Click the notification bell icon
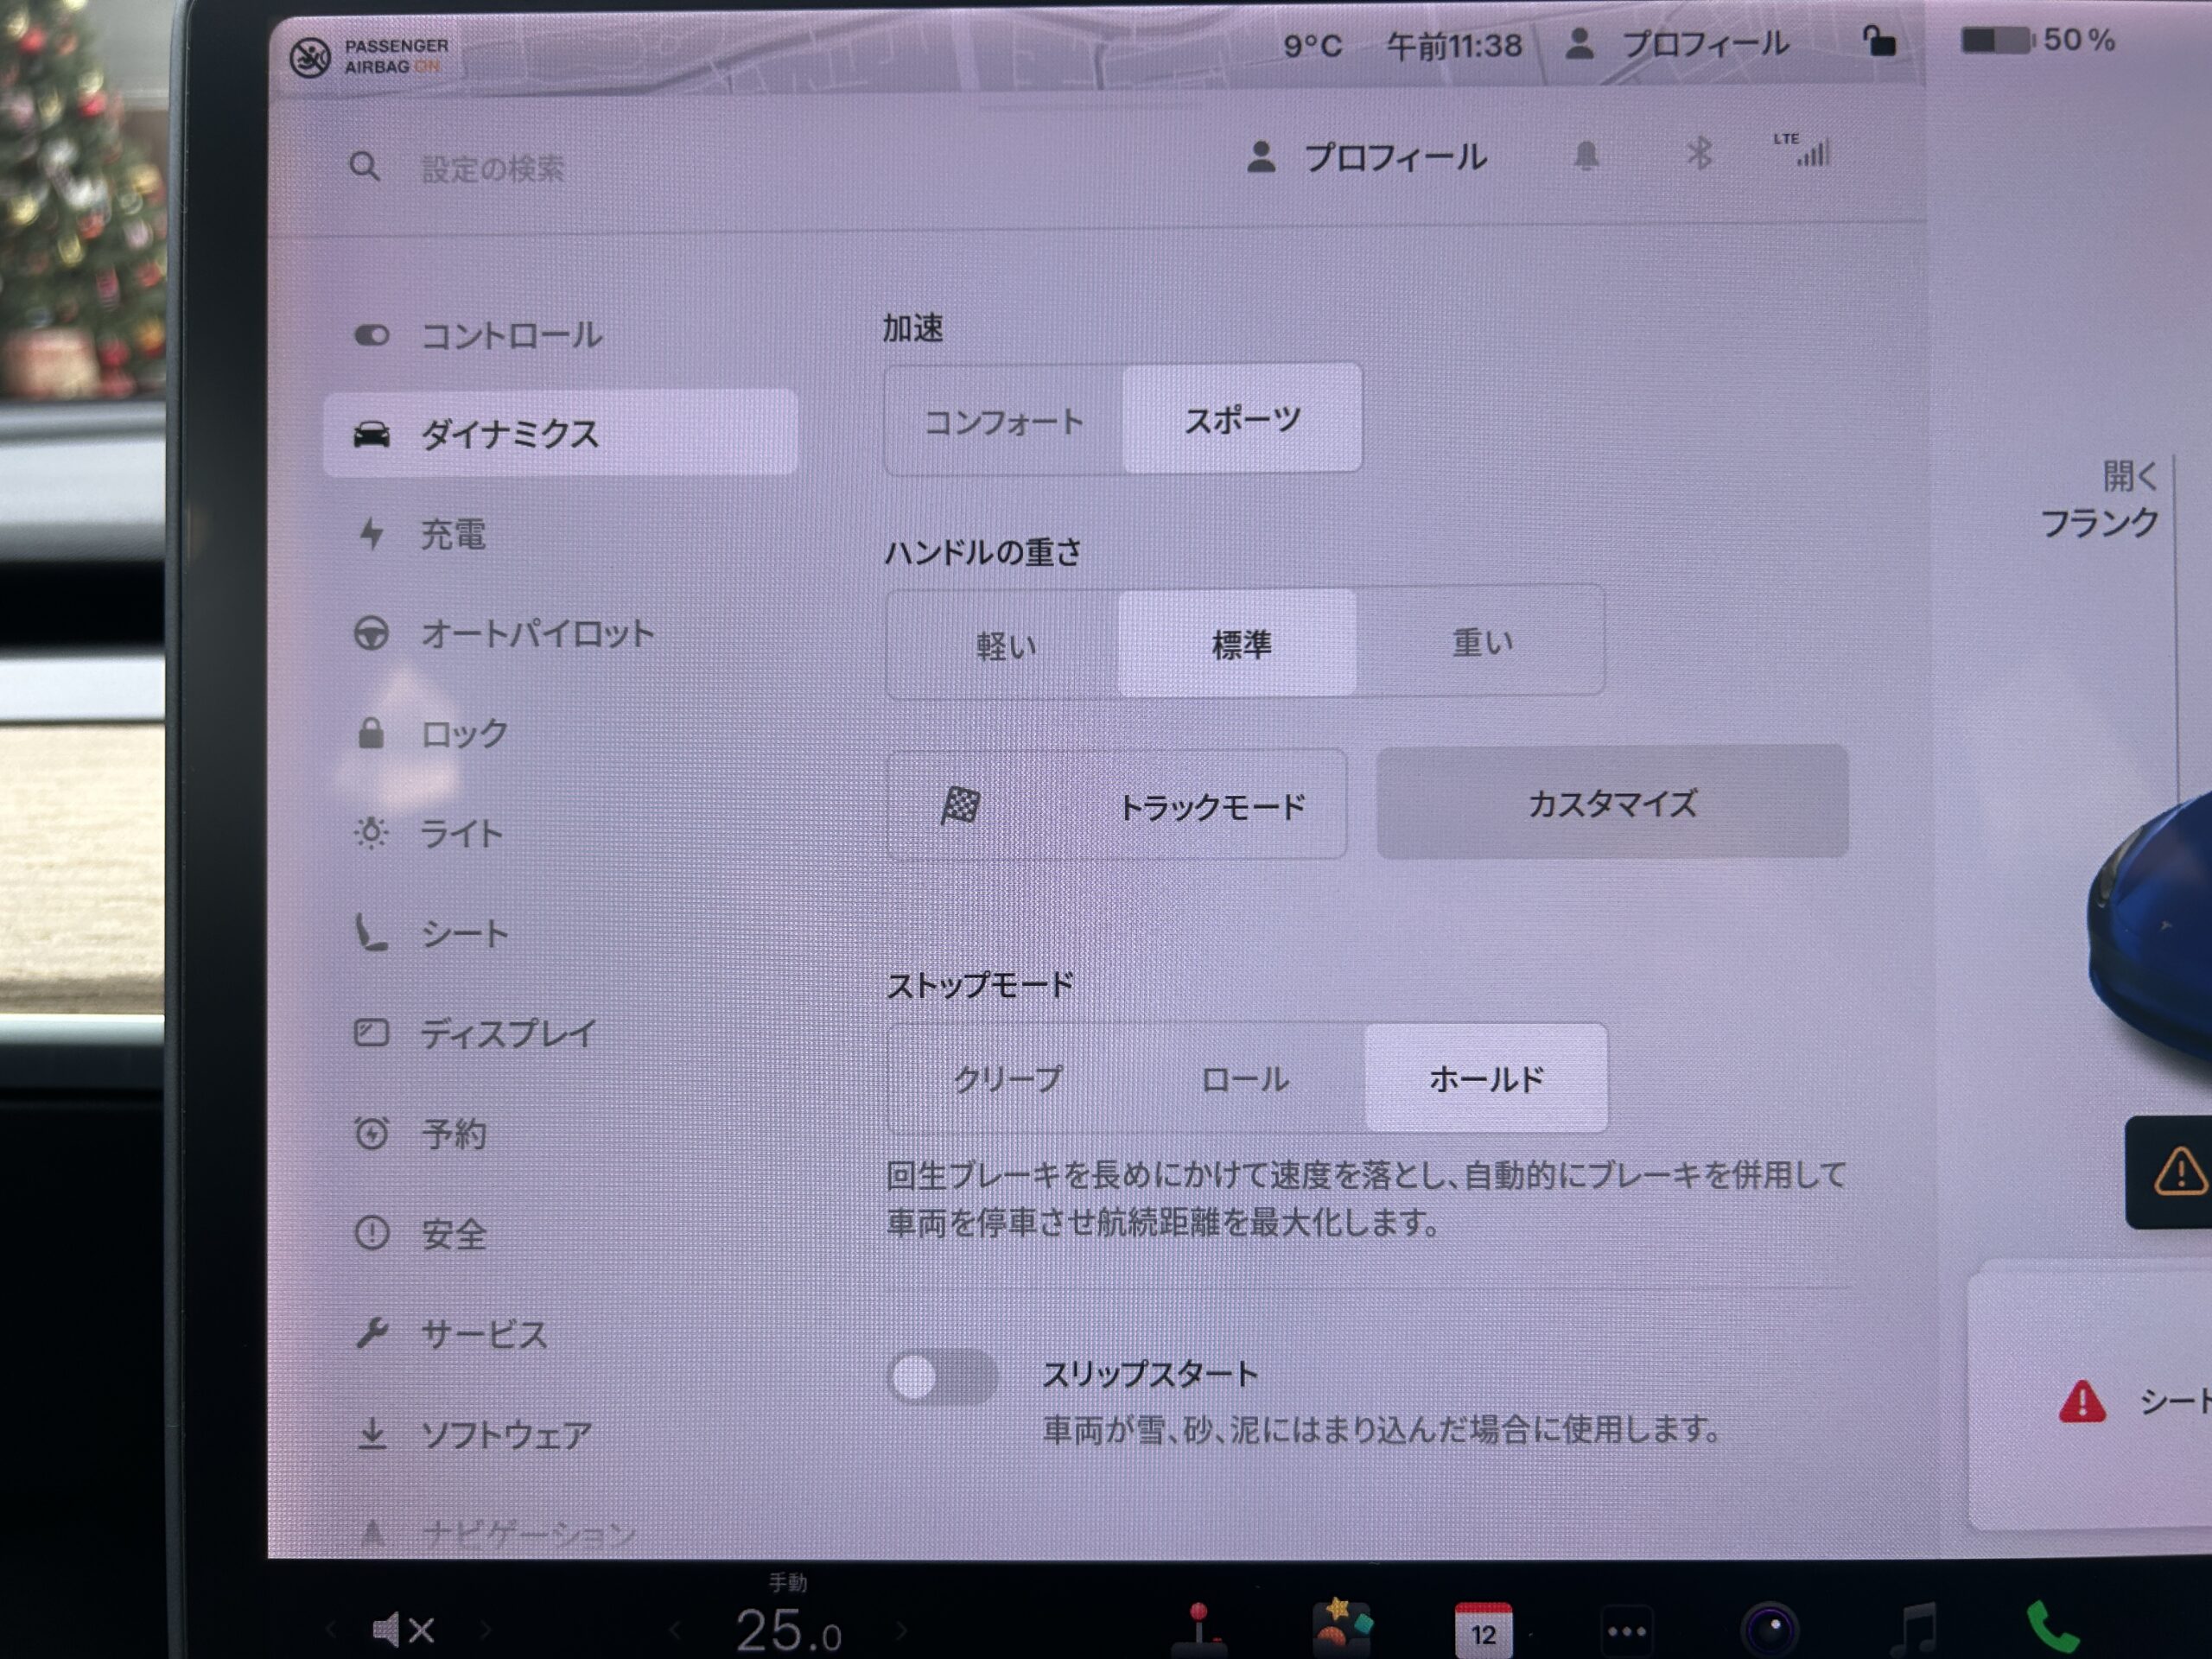This screenshot has width=2212, height=1659. click(x=1586, y=156)
